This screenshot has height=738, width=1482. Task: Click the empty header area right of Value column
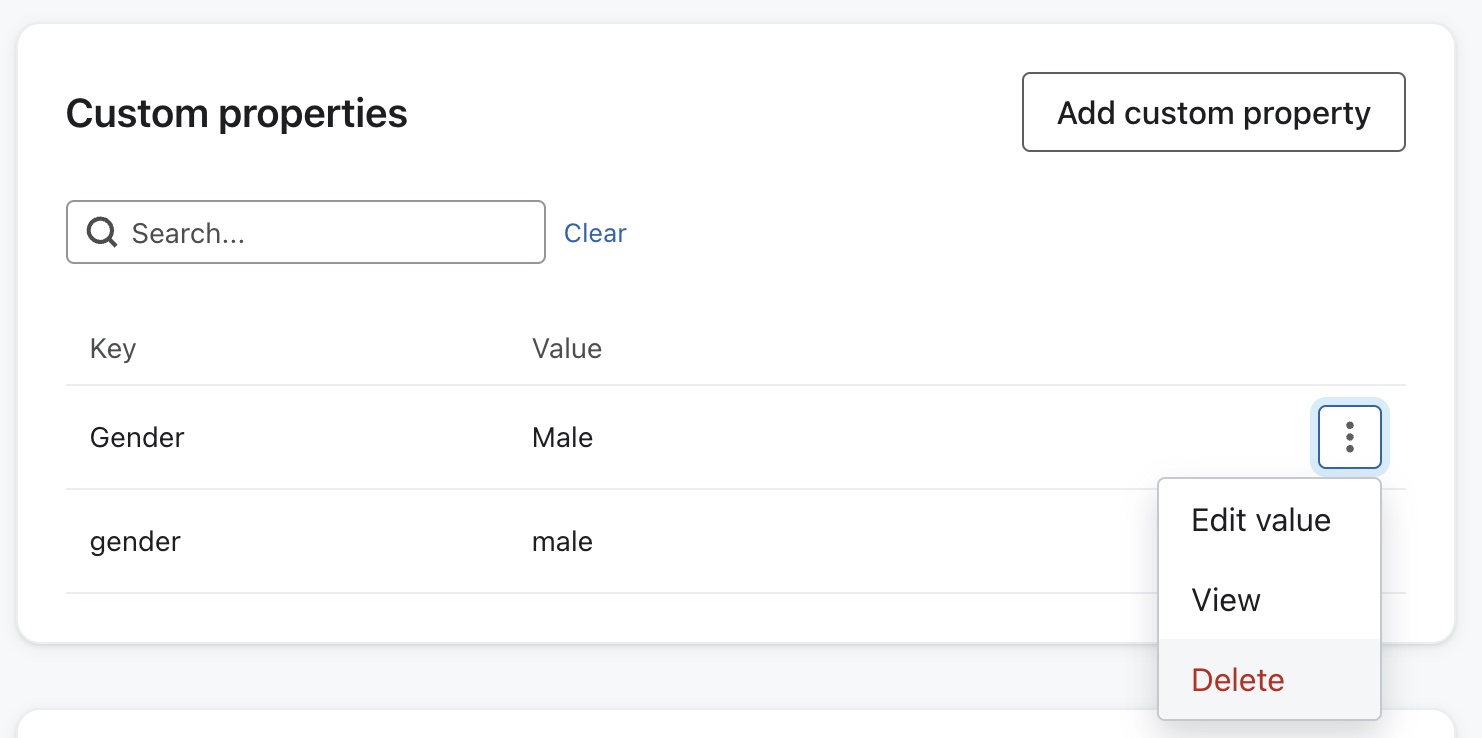[x=950, y=348]
